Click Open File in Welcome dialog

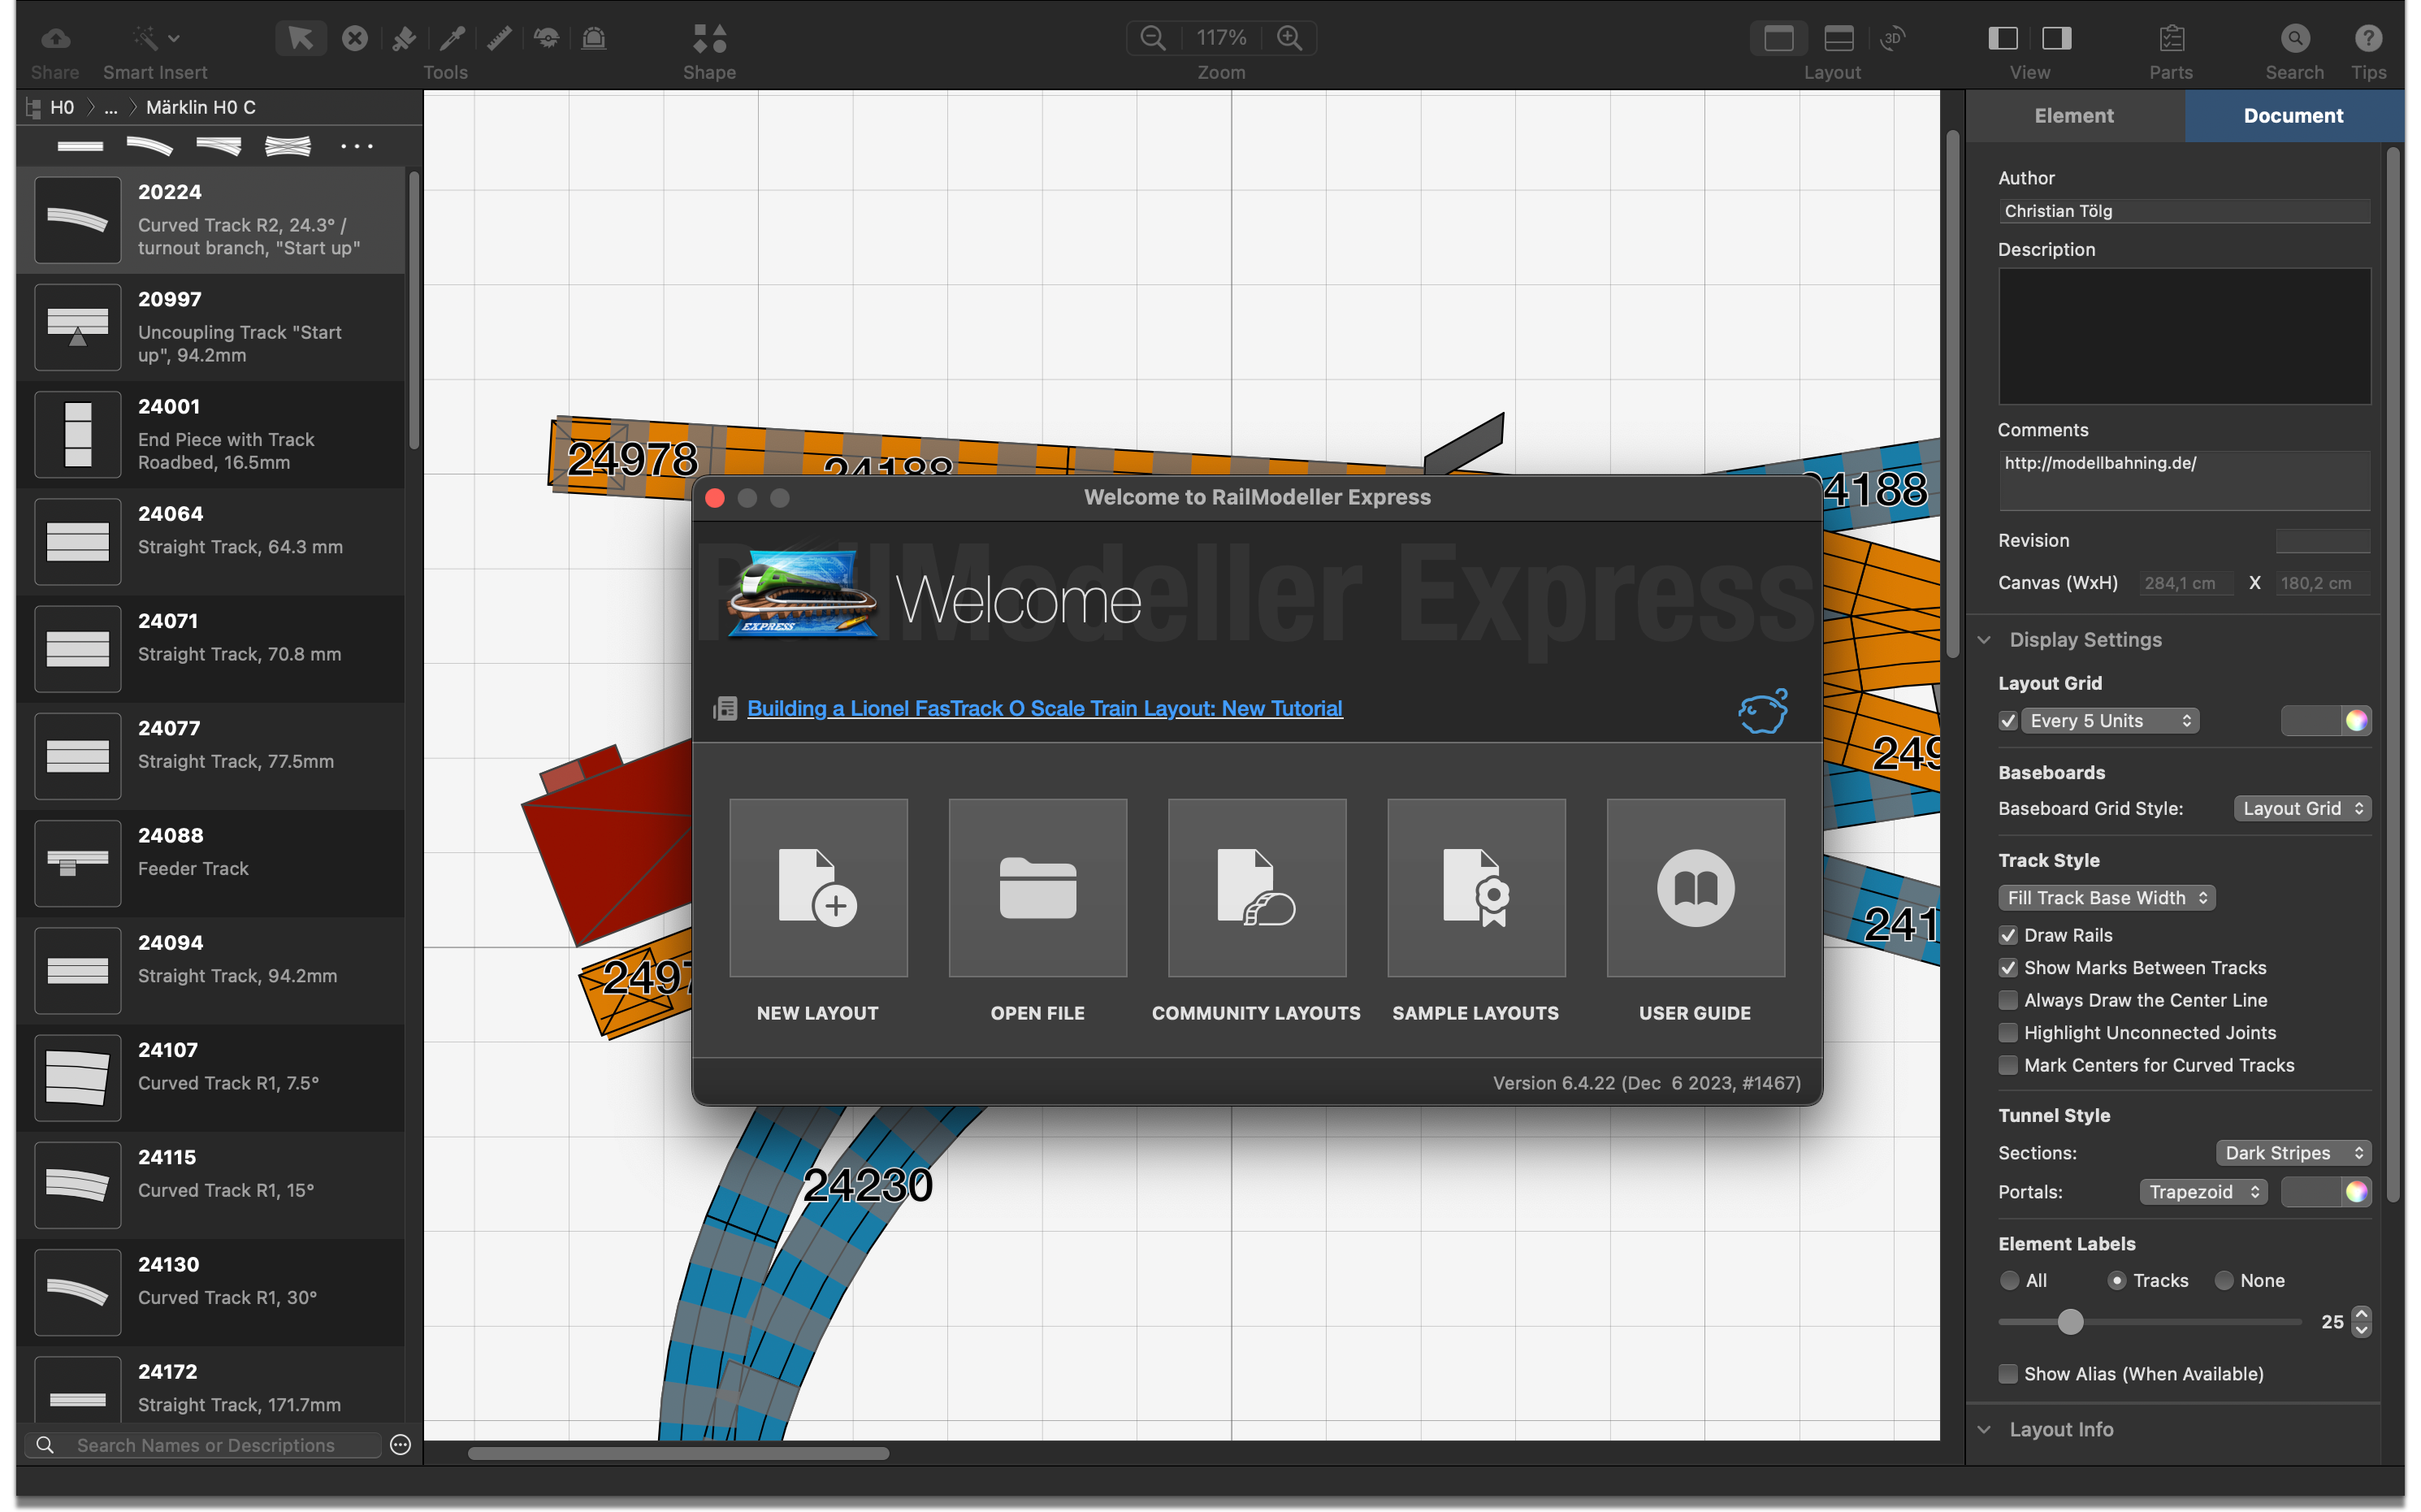pos(1037,887)
